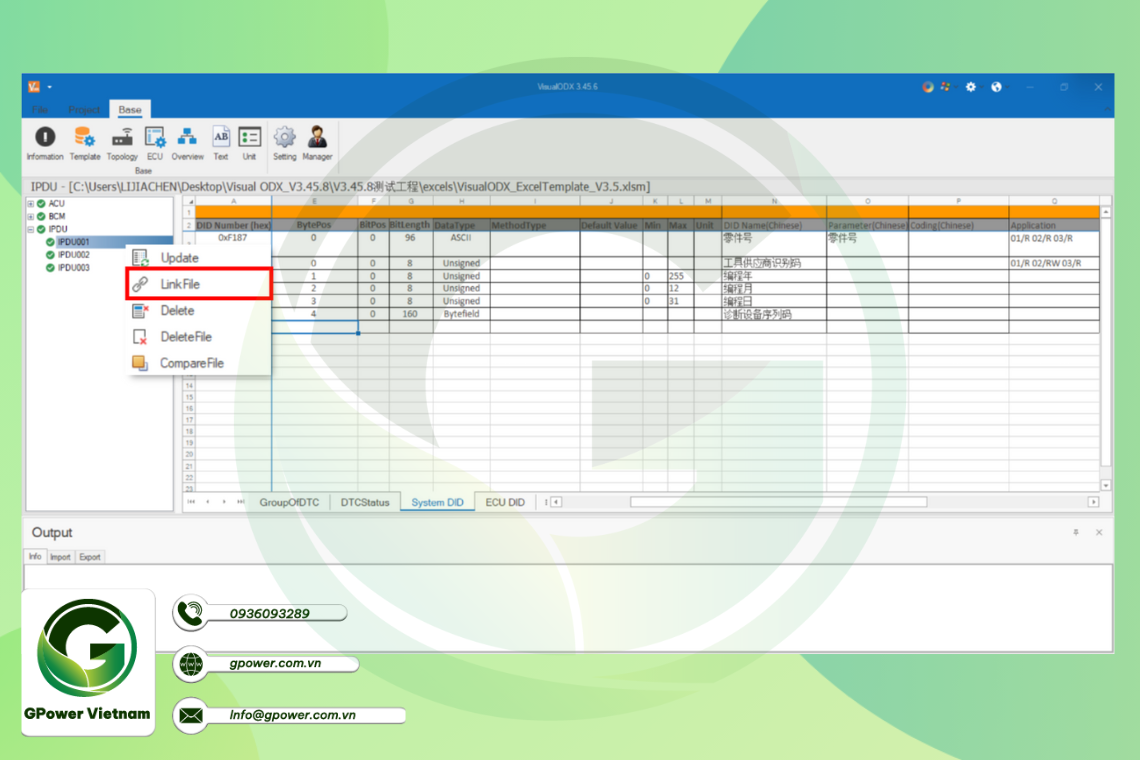1140x760 pixels.
Task: Click the vertical scrollbar up arrow
Action: point(1106,212)
